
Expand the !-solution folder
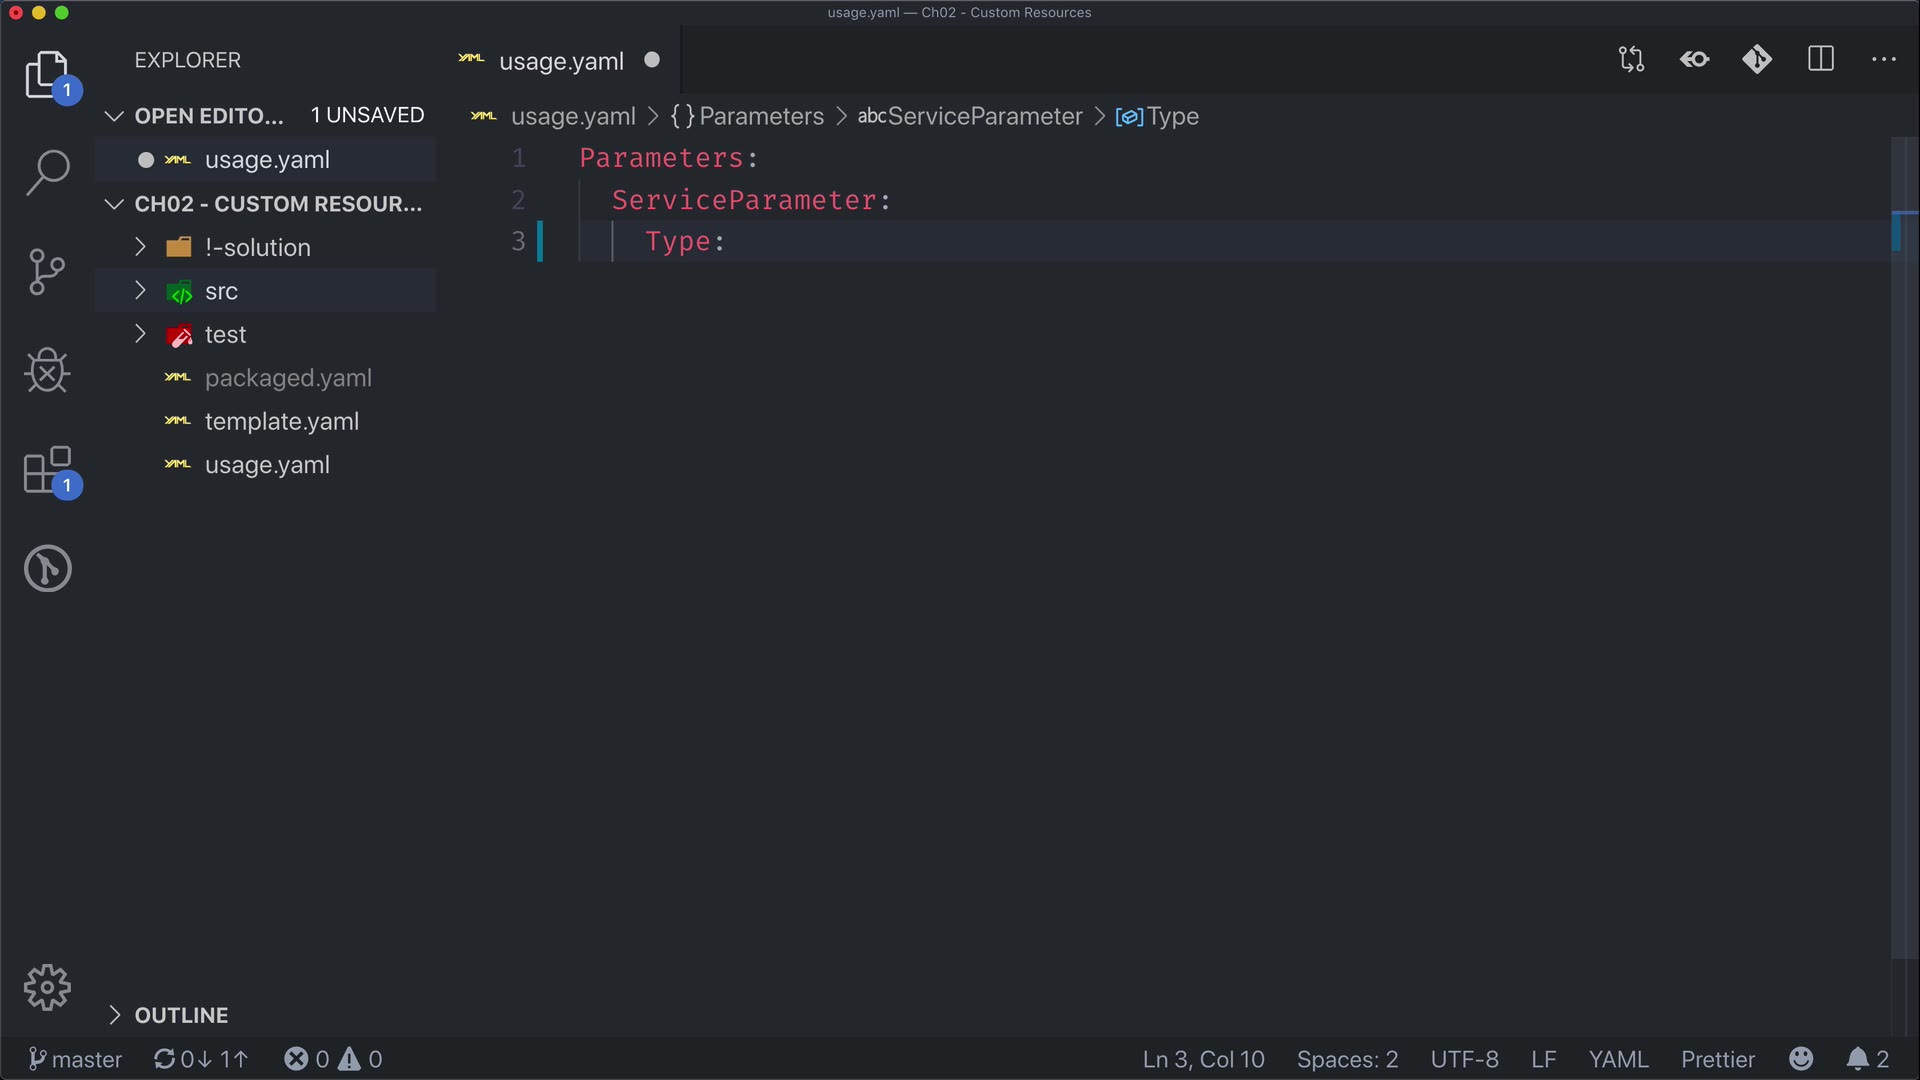coord(257,247)
